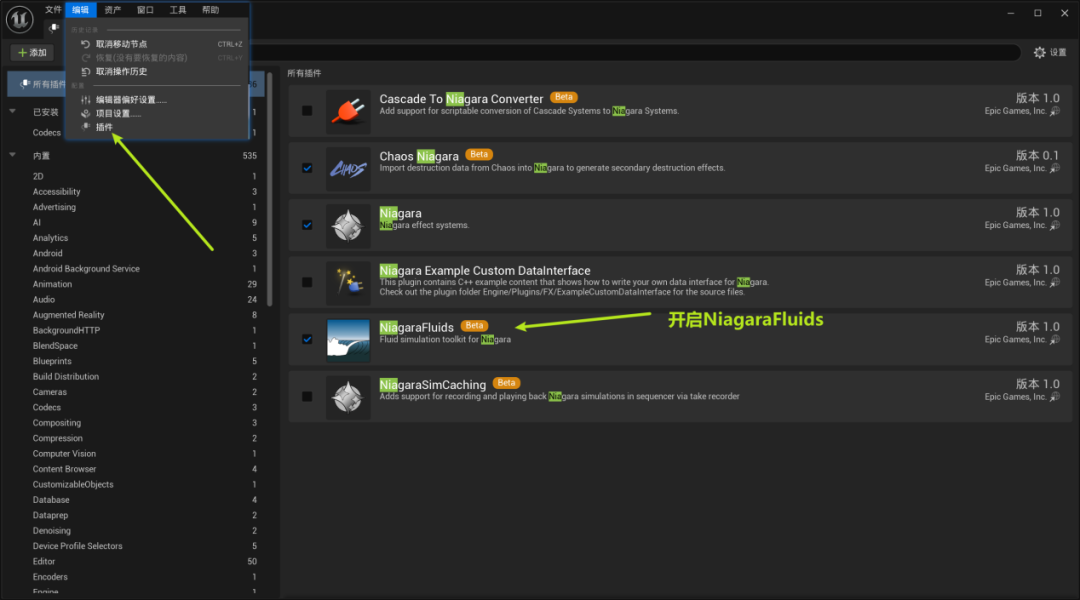Open the 资产 menu
This screenshot has height=600, width=1080.
(x=112, y=10)
